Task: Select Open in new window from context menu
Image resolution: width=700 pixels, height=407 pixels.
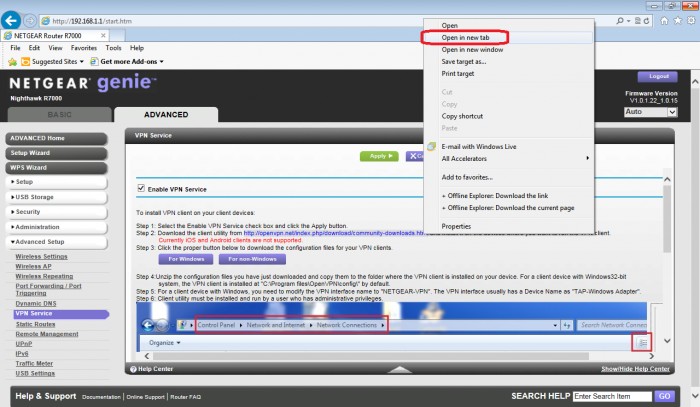Action: point(509,50)
